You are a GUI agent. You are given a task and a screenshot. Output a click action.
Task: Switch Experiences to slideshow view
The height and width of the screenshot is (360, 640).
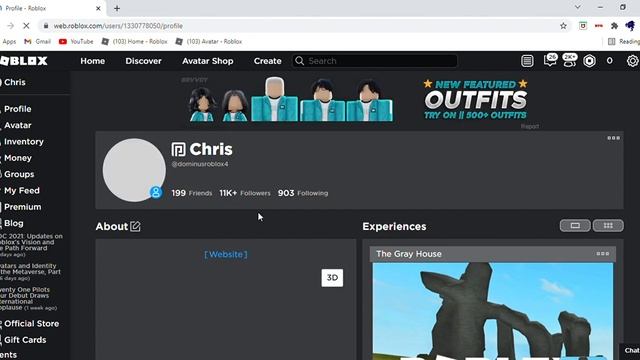point(575,226)
